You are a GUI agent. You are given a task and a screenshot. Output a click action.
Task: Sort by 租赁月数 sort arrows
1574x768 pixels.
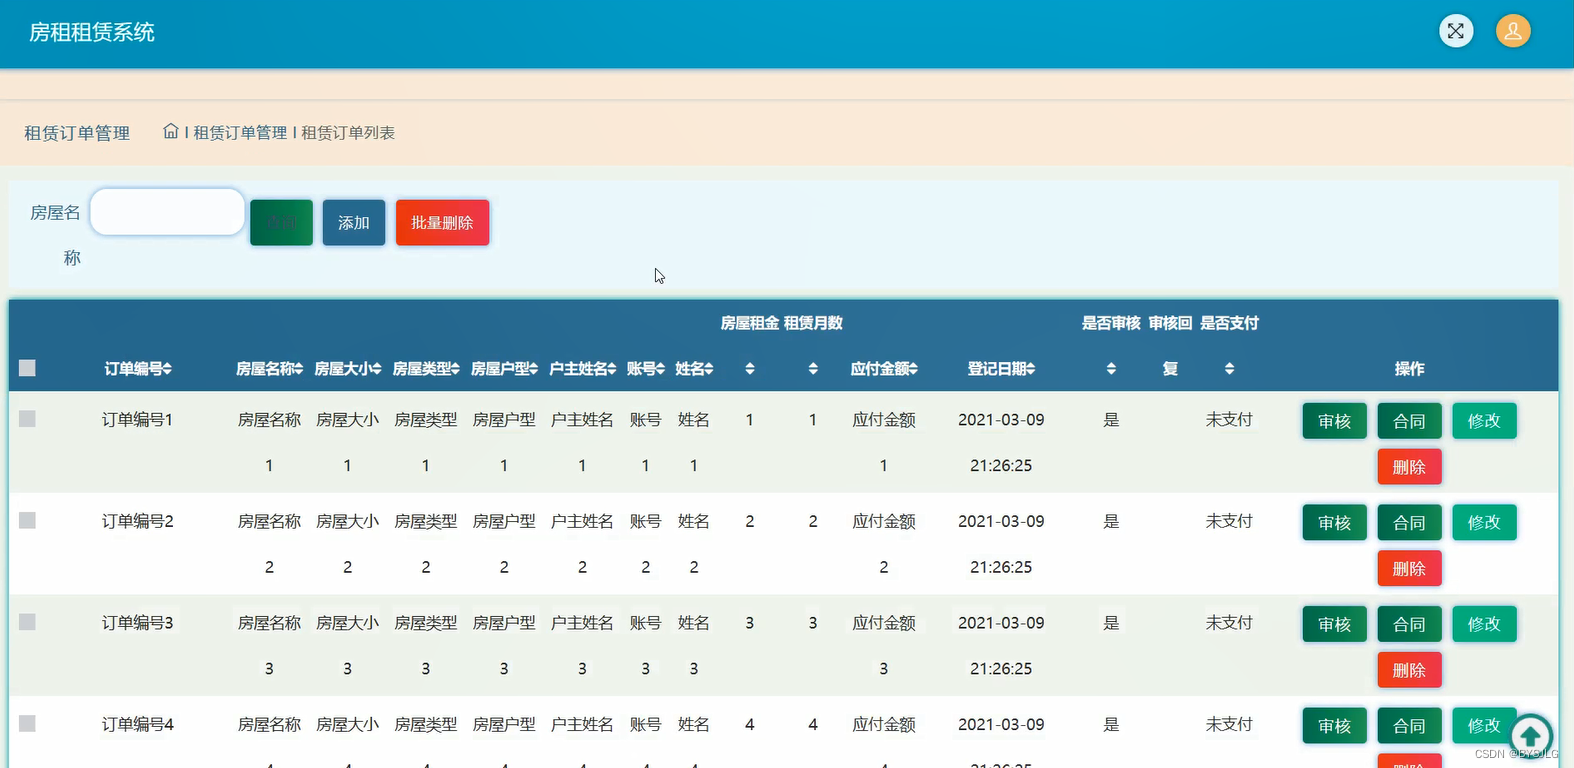click(813, 369)
